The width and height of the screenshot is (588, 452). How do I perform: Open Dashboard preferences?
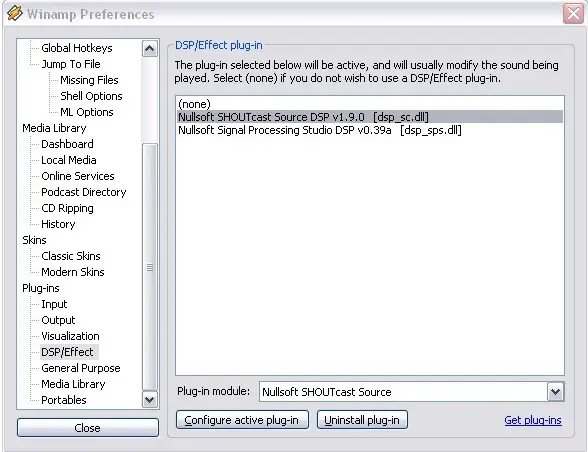click(67, 144)
